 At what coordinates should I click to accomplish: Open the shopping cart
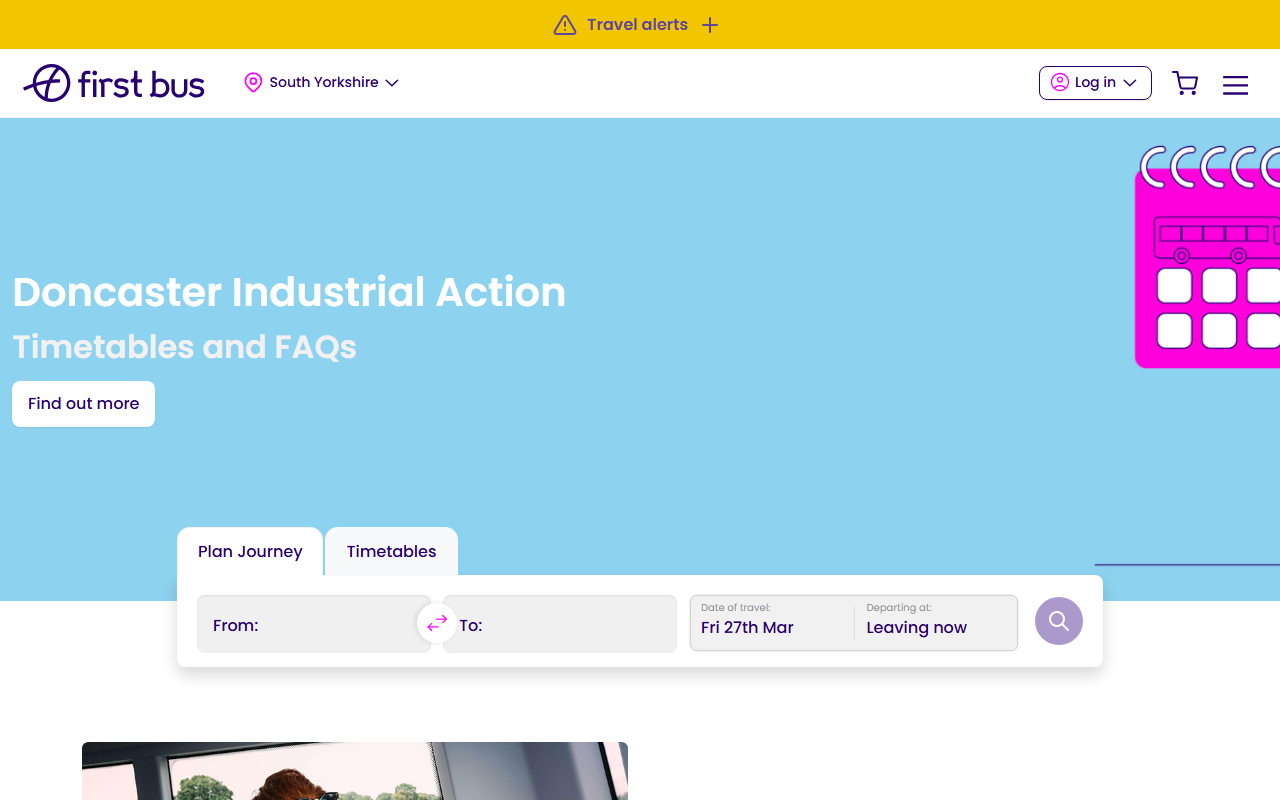click(x=1185, y=83)
